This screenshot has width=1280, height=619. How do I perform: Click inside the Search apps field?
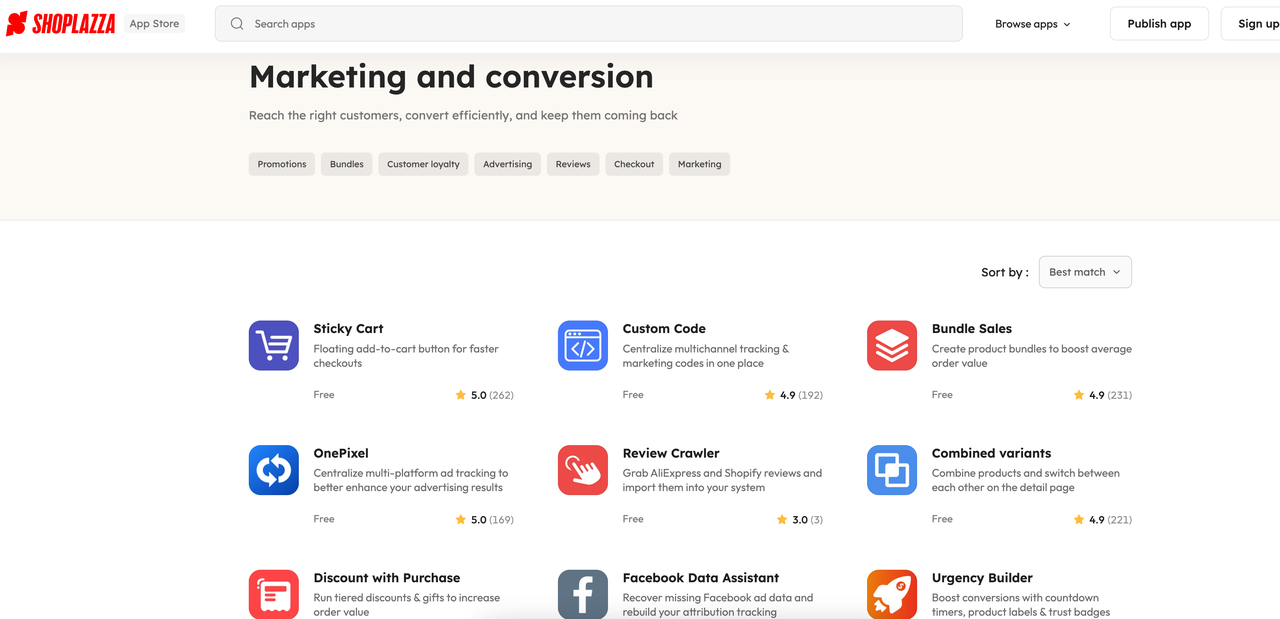pos(589,23)
